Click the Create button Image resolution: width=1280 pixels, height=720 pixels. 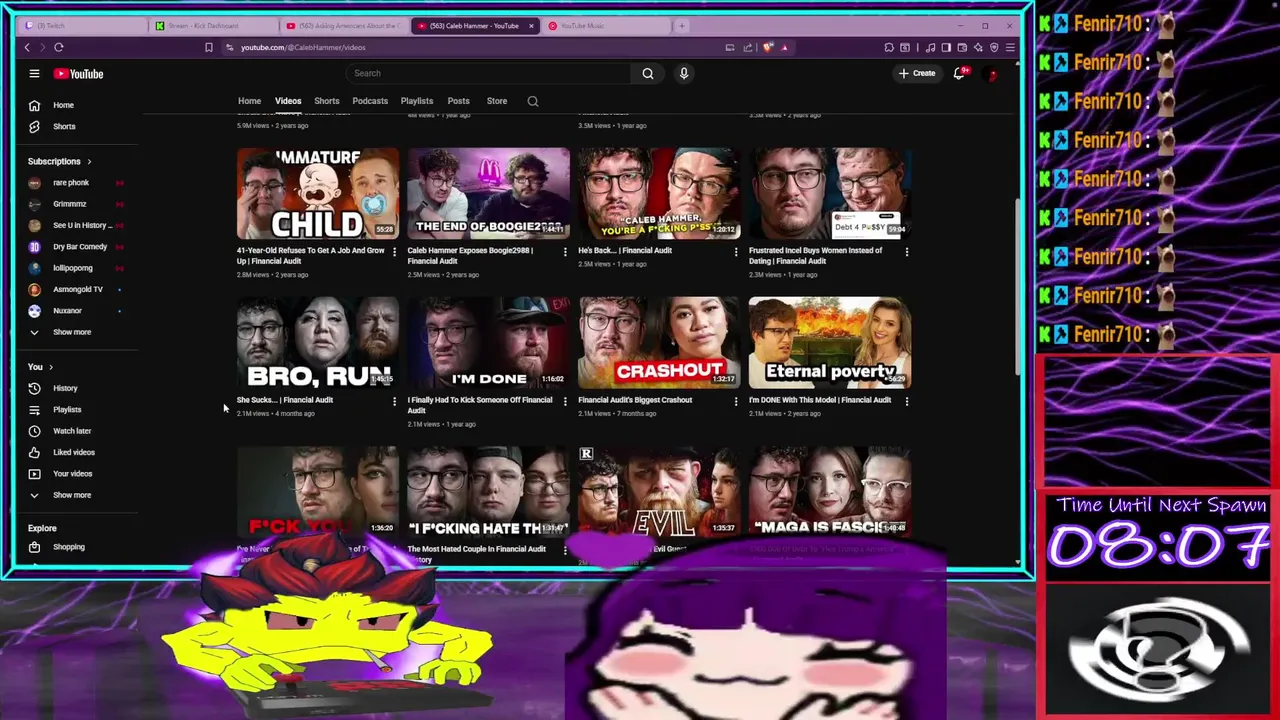pos(917,73)
